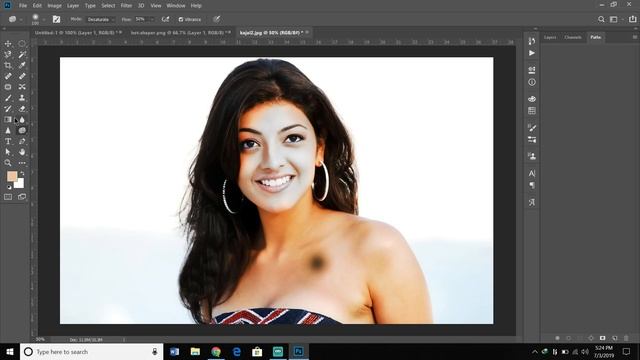This screenshot has height=360, width=640.
Task: Open the Color panel palette icon
Action: coord(531,99)
